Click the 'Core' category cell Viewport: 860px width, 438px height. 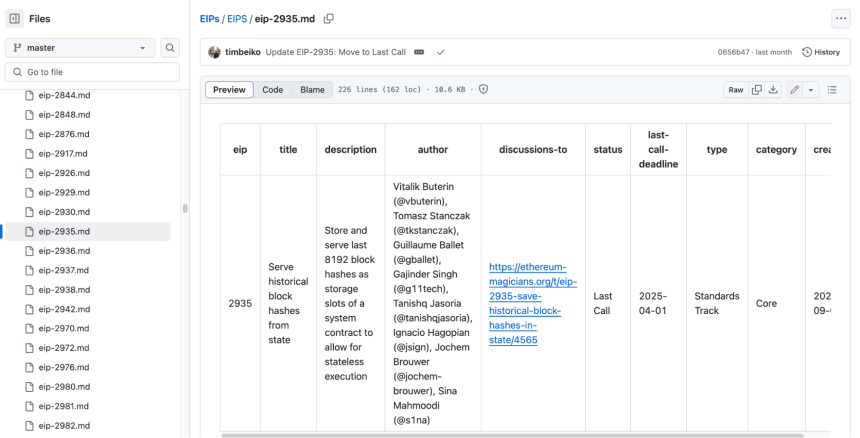(x=776, y=303)
